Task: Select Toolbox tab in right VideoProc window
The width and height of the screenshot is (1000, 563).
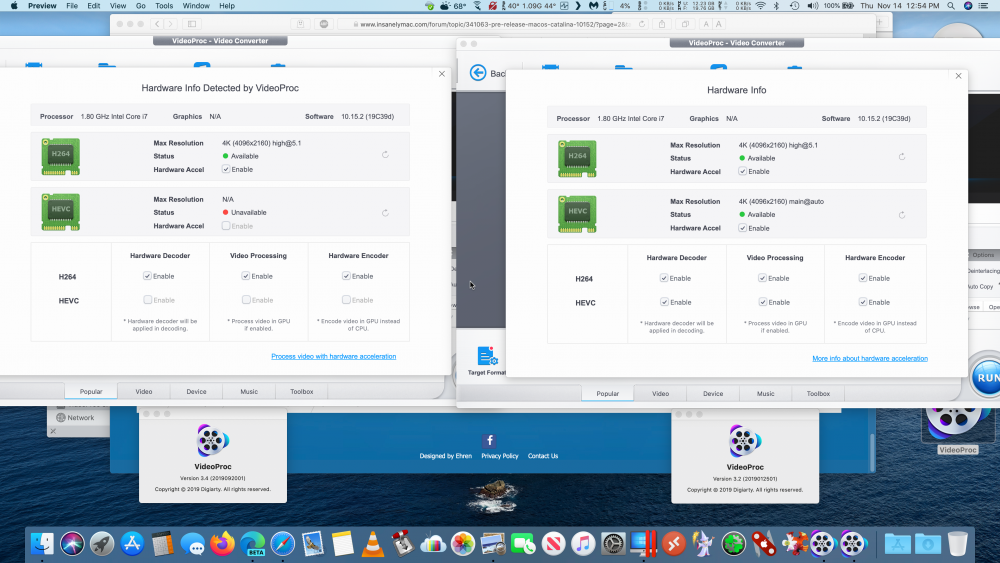Action: click(818, 393)
